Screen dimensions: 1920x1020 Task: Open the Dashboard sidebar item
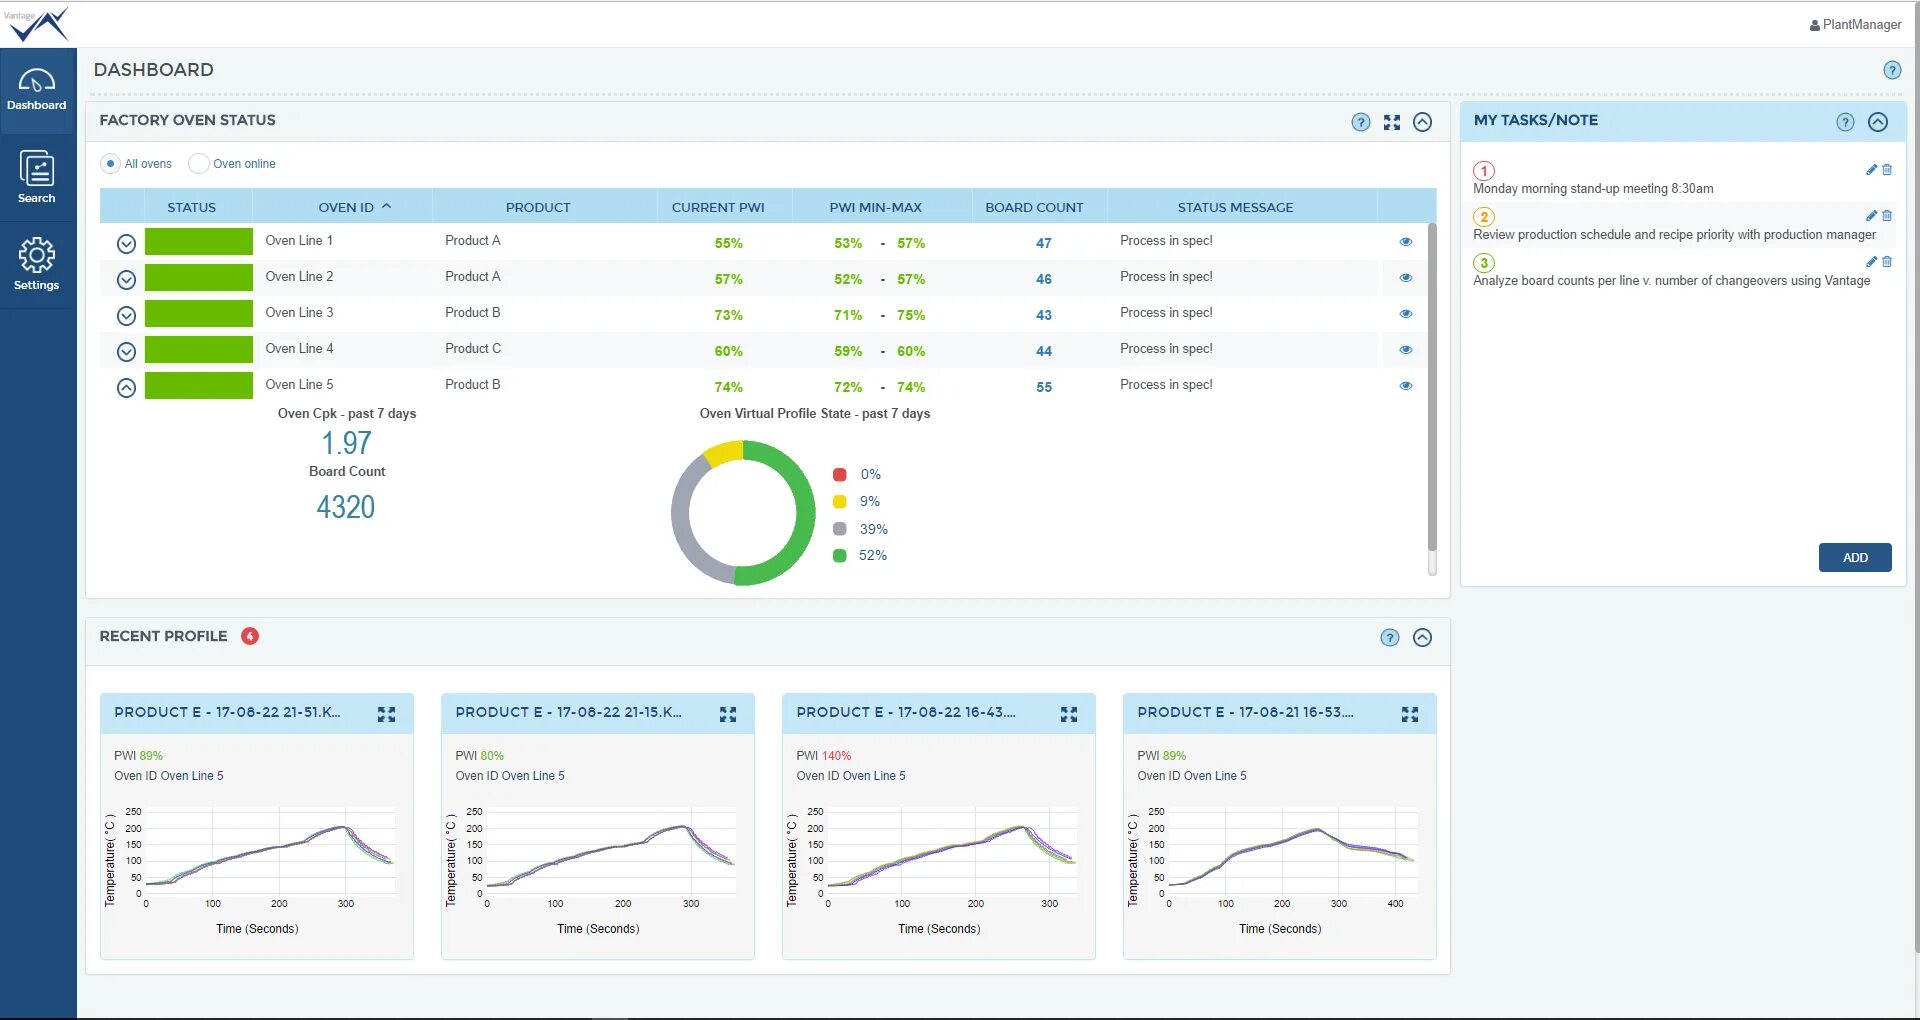[37, 90]
